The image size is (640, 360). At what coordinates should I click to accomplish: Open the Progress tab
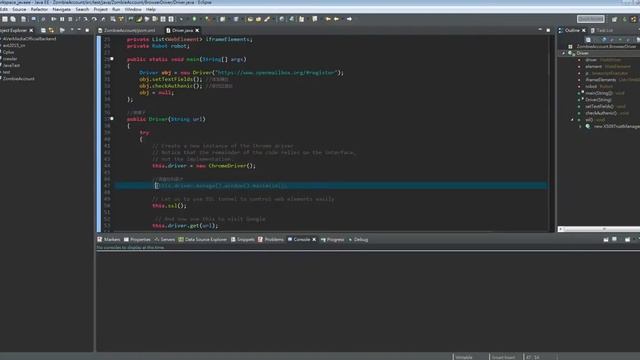tap(332, 240)
